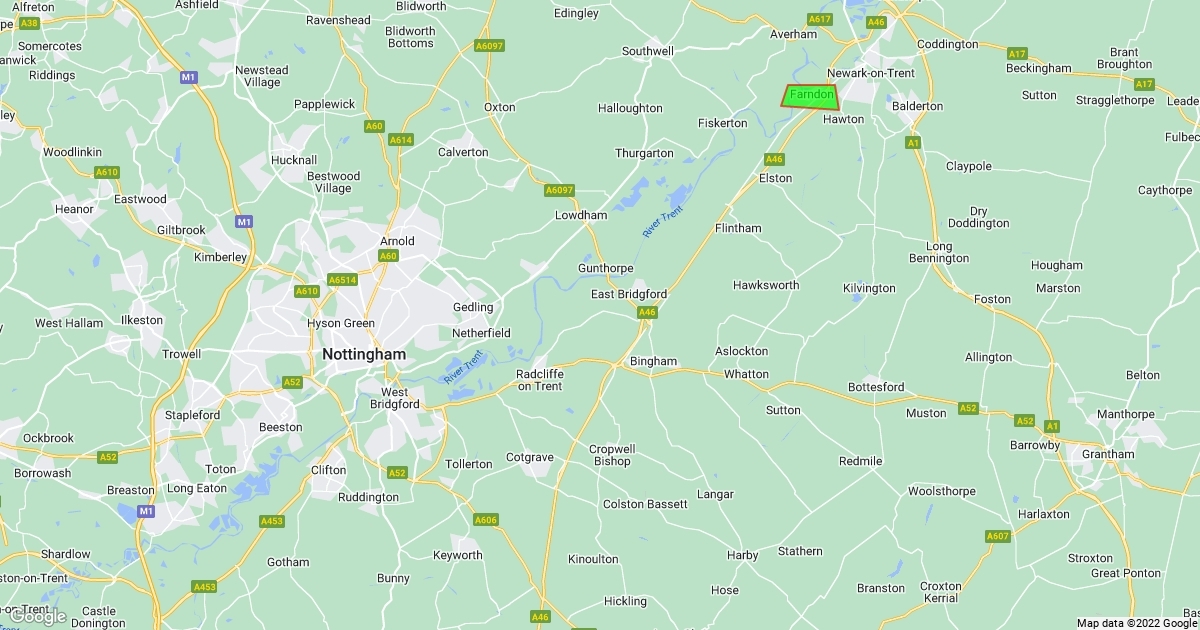
Task: Click the Nottingham city label
Action: [364, 355]
